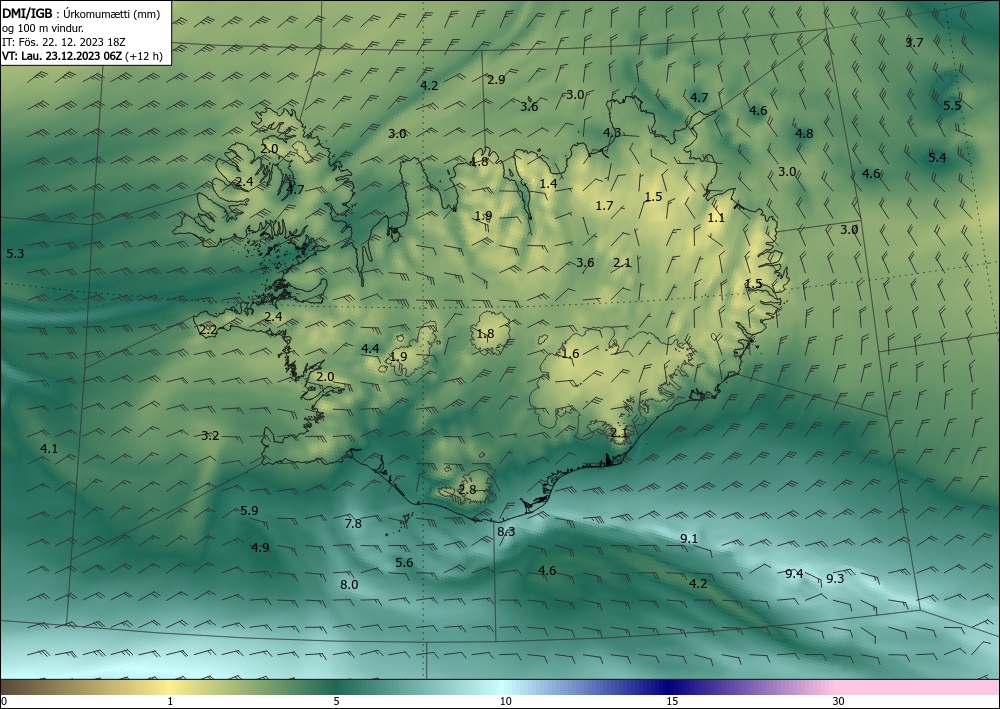Click the 1.1 value in east Iceland
This screenshot has height=709, width=1000.
[x=716, y=217]
